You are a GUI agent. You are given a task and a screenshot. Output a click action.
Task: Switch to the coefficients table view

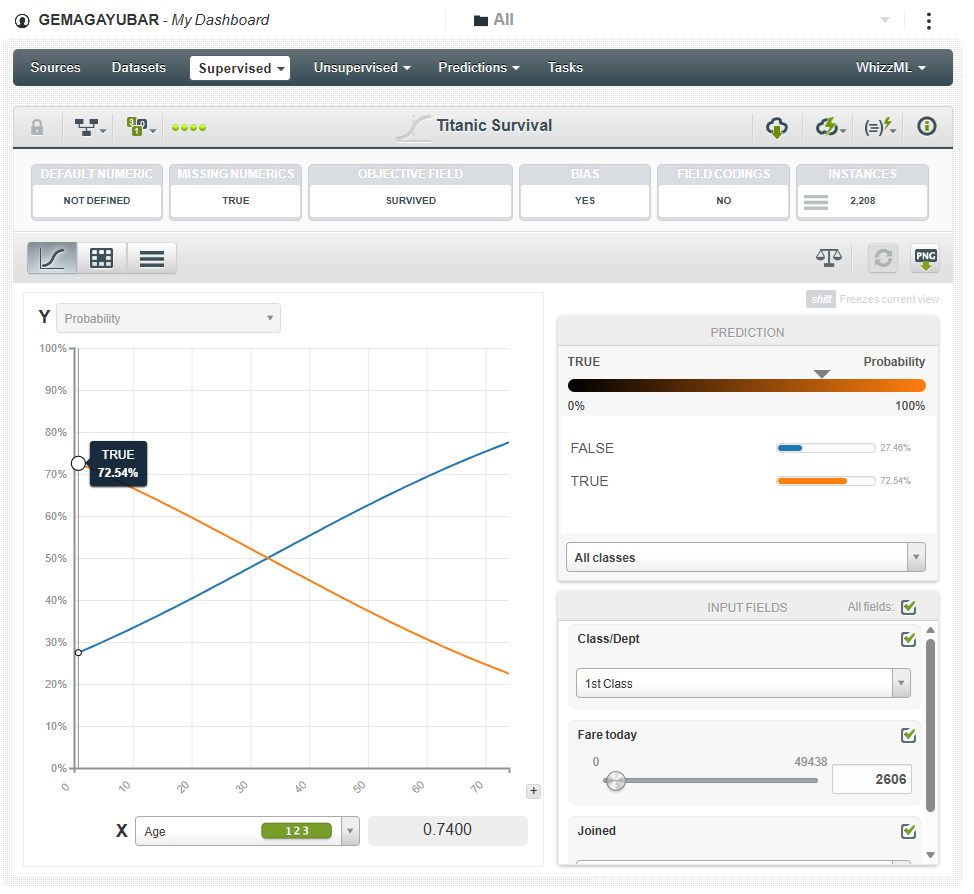tap(102, 258)
